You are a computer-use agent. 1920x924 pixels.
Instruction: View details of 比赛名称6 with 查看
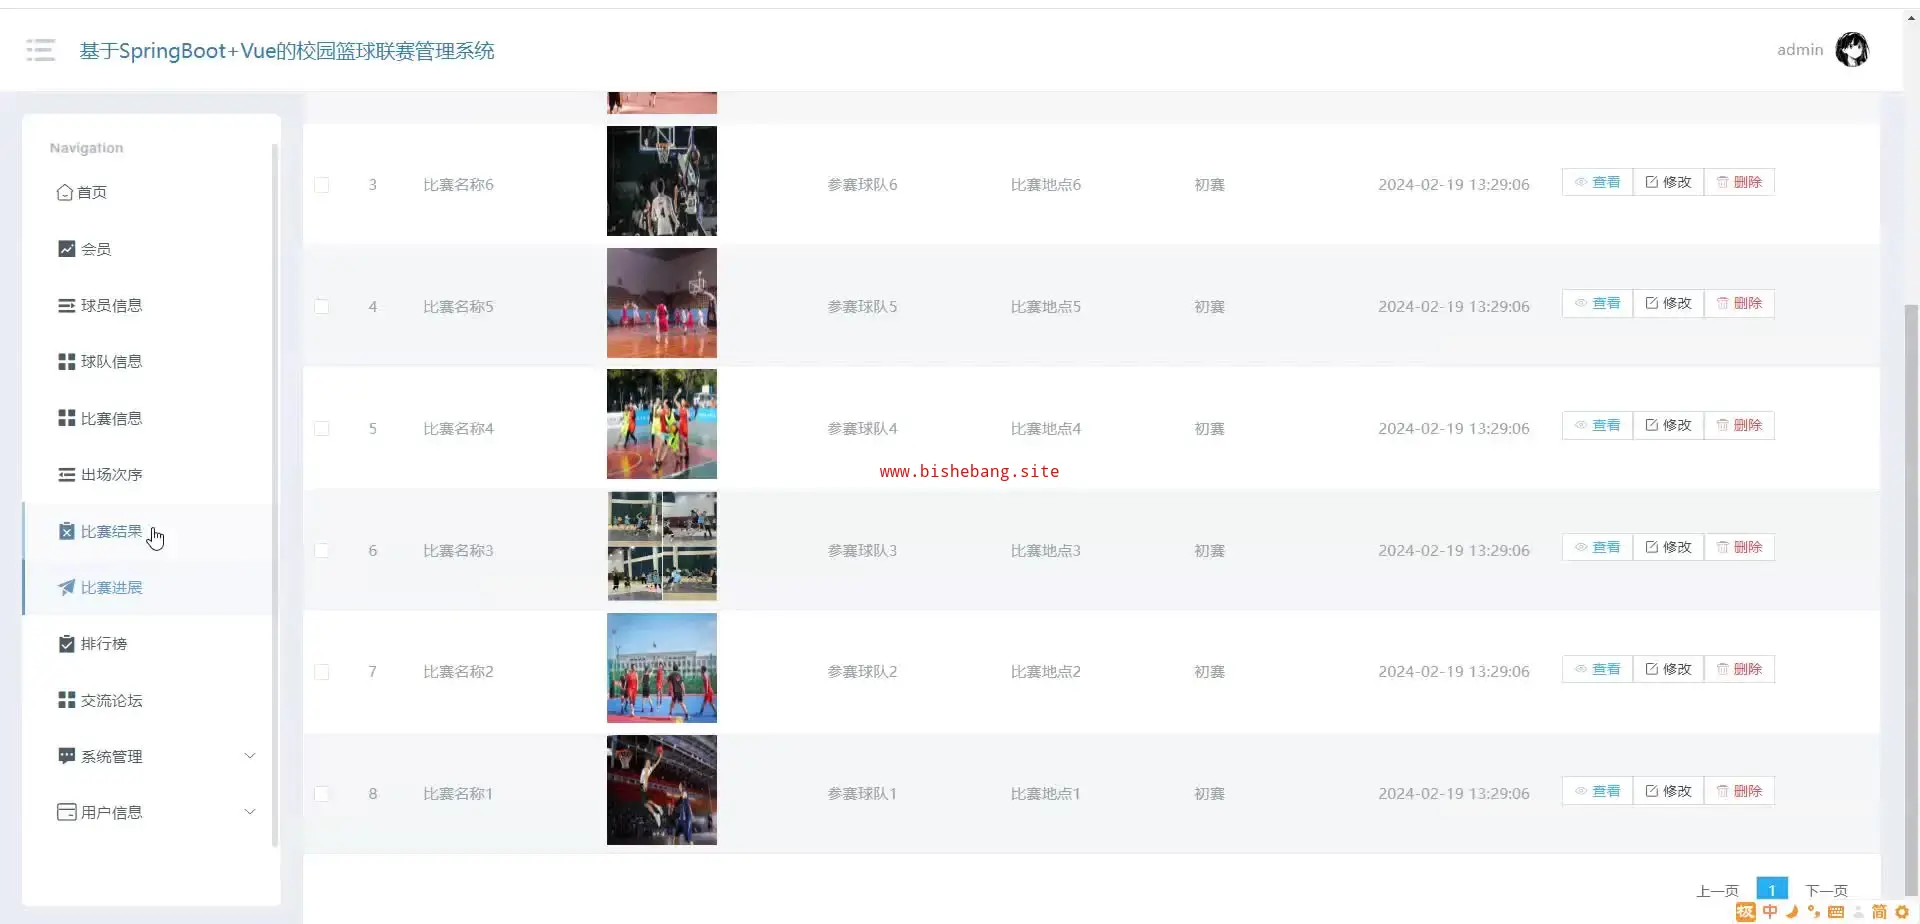pos(1597,182)
